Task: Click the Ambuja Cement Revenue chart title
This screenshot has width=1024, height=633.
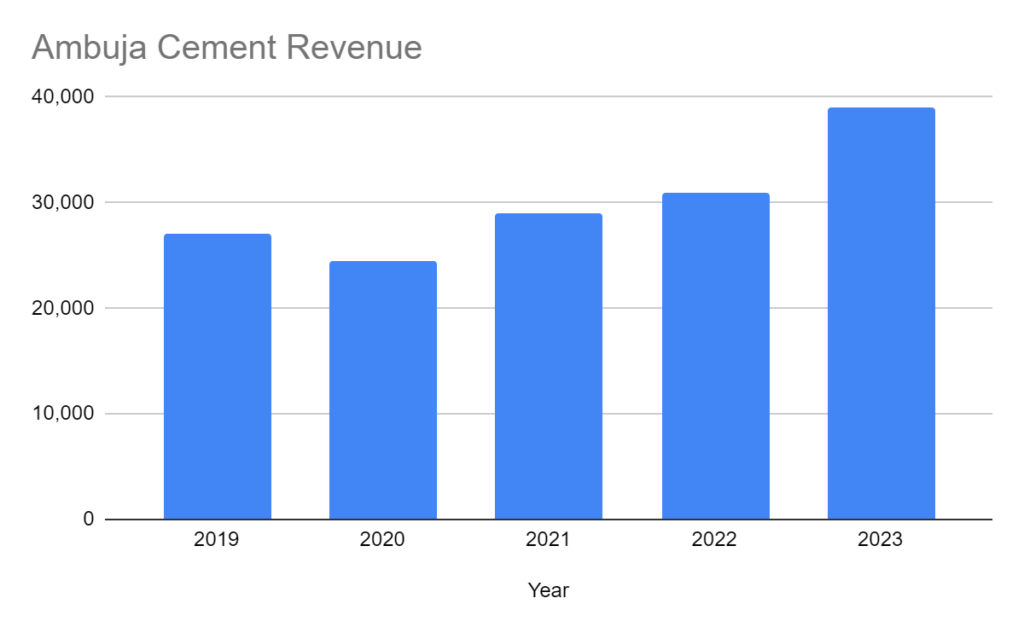Action: tap(227, 47)
